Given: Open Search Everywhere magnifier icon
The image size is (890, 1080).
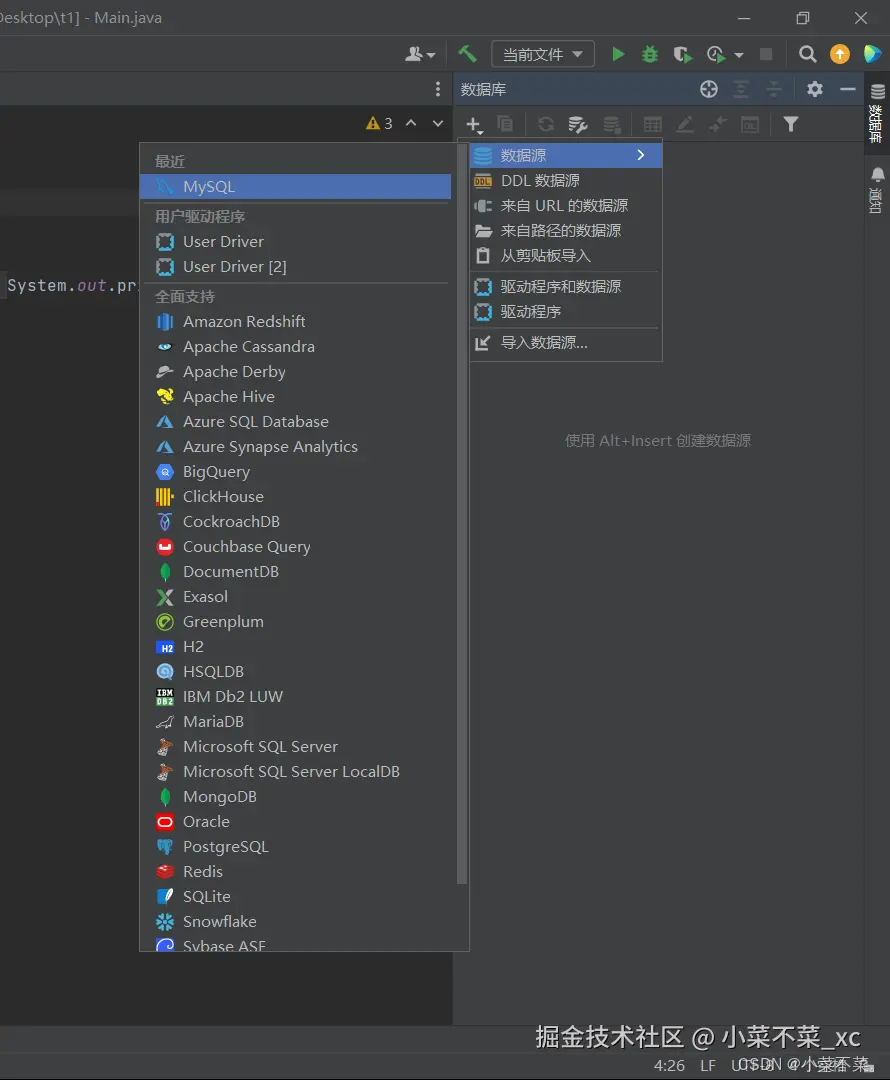Looking at the screenshot, I should (807, 54).
